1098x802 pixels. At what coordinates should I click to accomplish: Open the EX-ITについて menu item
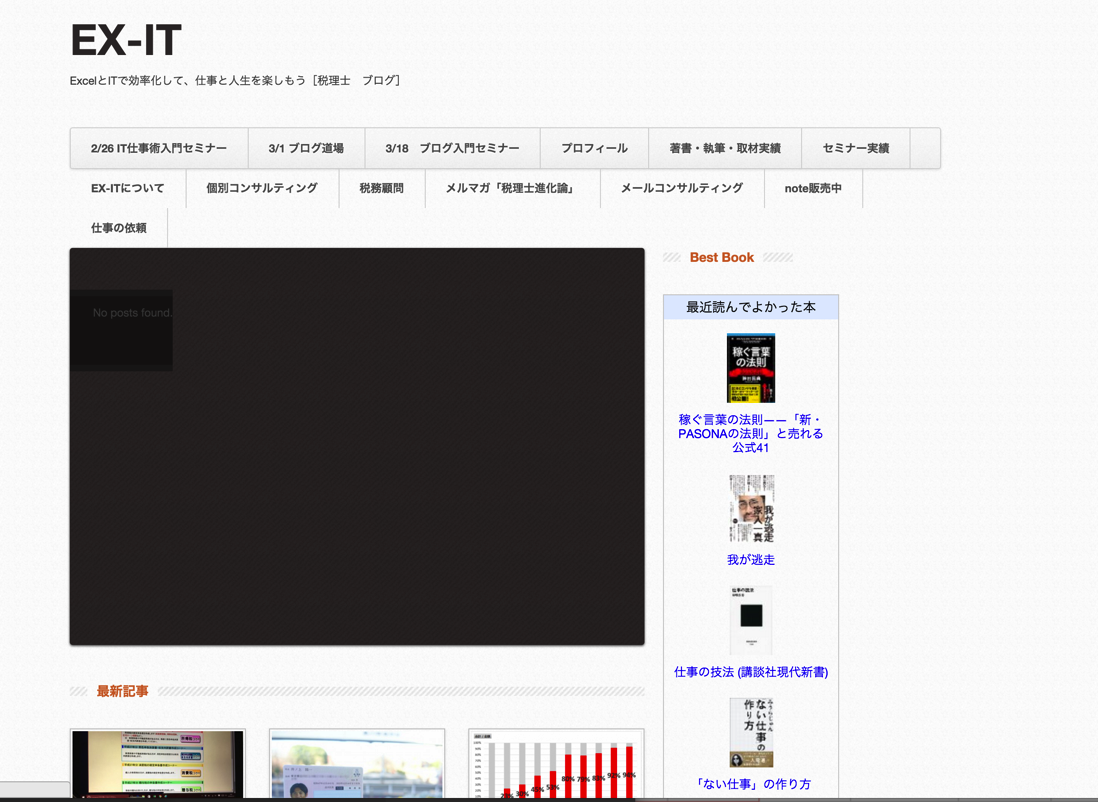tap(127, 188)
